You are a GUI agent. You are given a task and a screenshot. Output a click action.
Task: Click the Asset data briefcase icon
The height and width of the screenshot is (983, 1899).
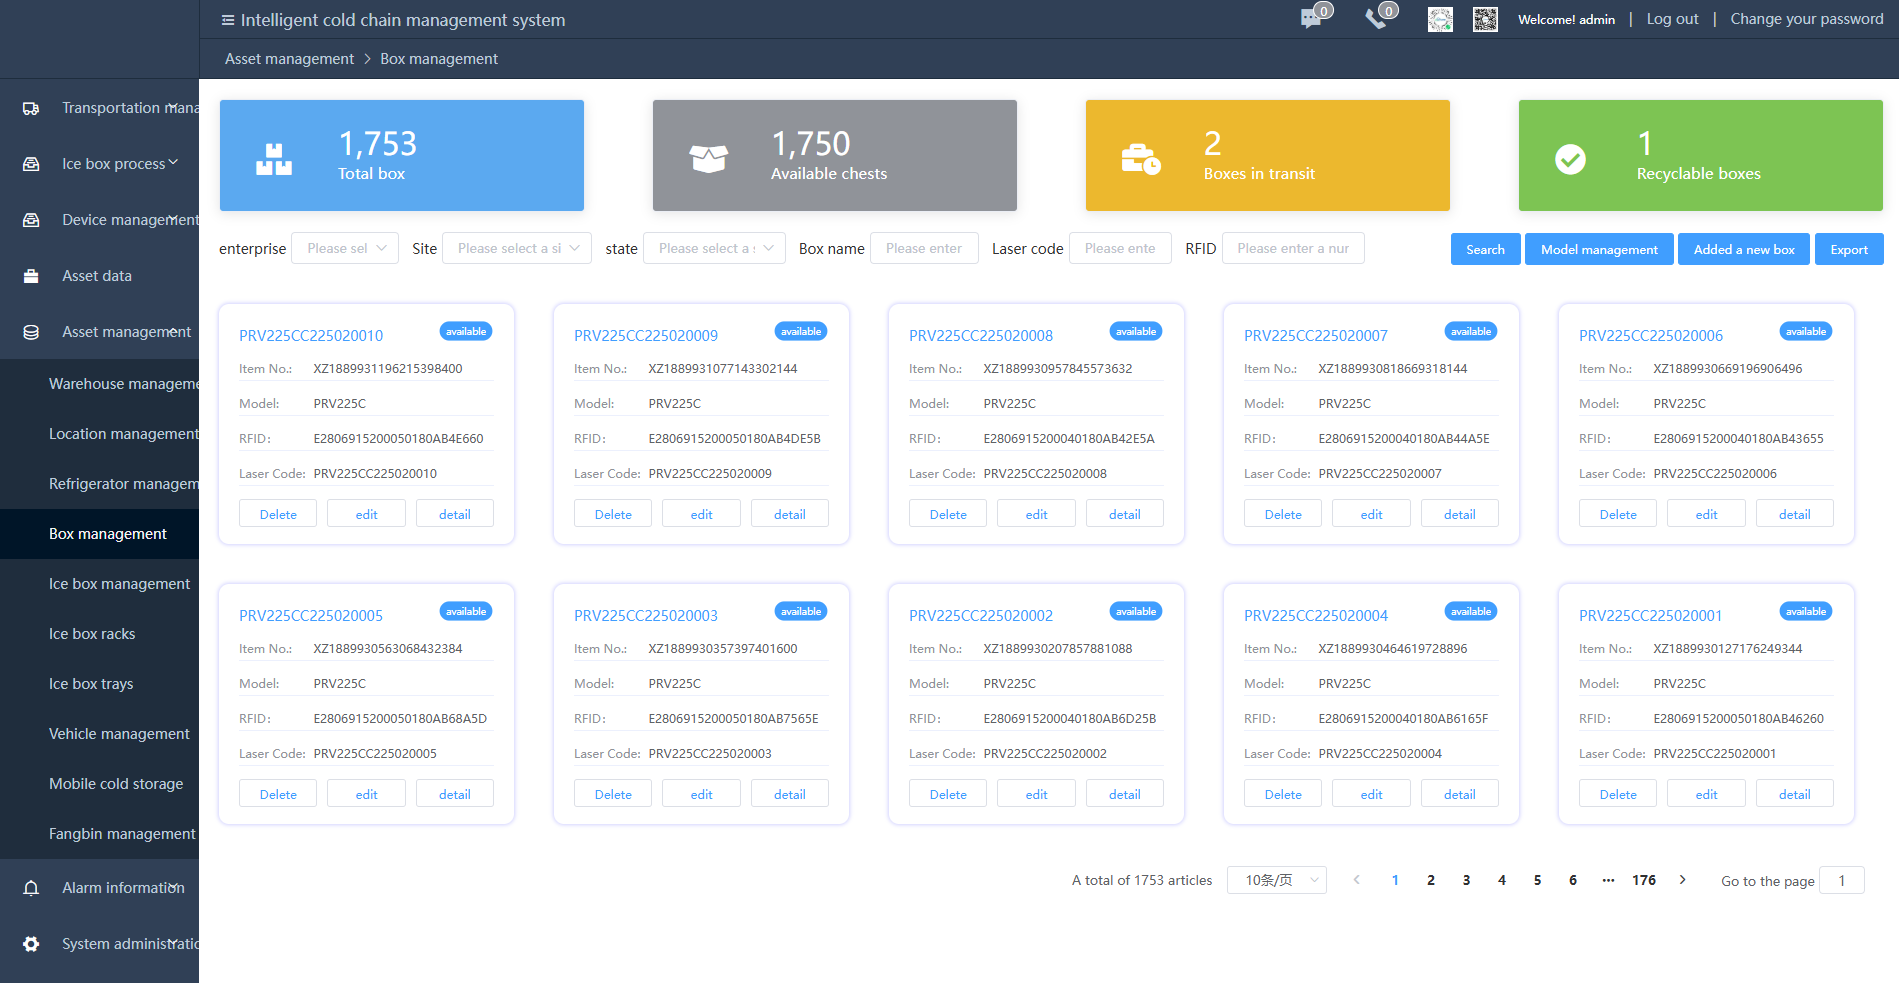[x=31, y=276]
